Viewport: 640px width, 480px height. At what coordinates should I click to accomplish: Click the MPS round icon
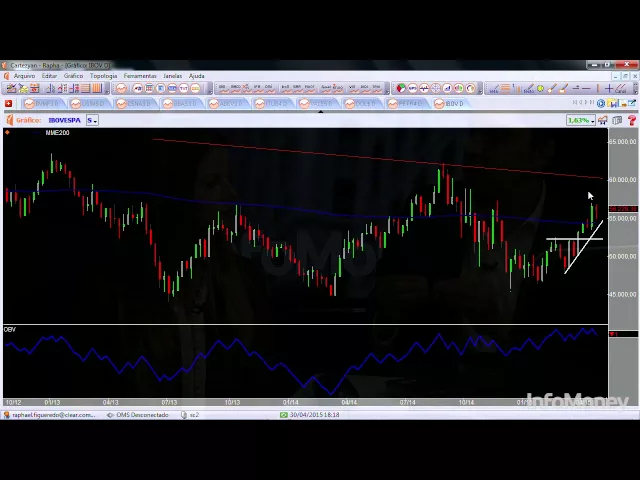tap(413, 88)
